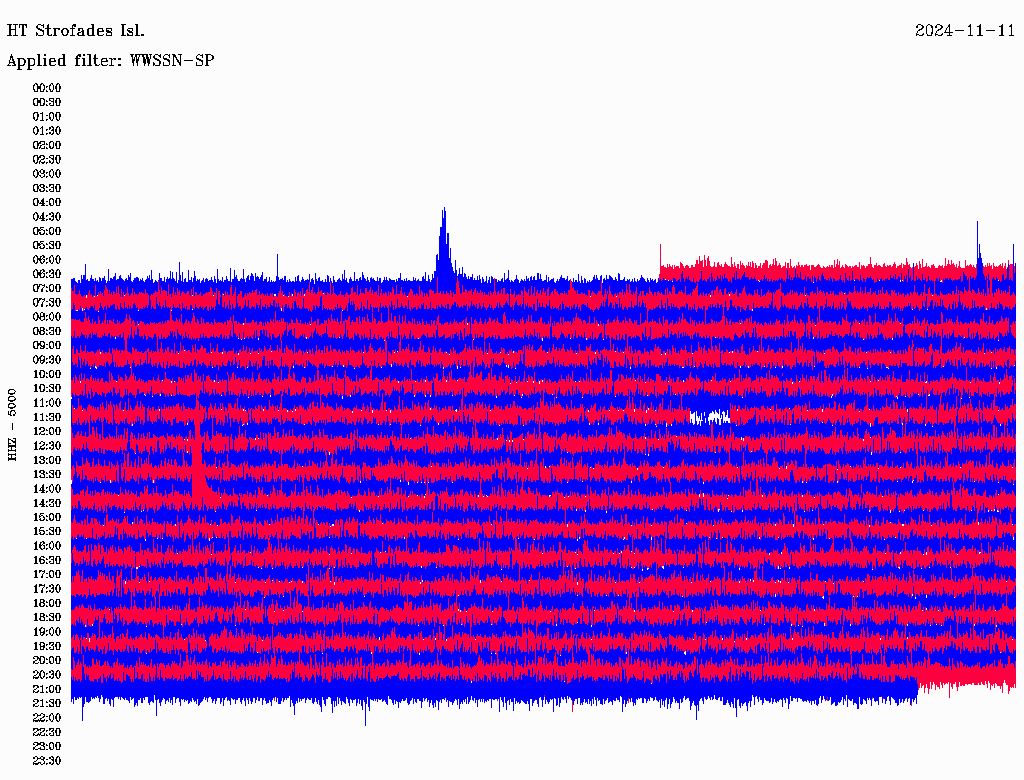Screen dimensions: 1024x780
Task: Click the station title 'HT Strofades Isl.'
Action: point(76,31)
